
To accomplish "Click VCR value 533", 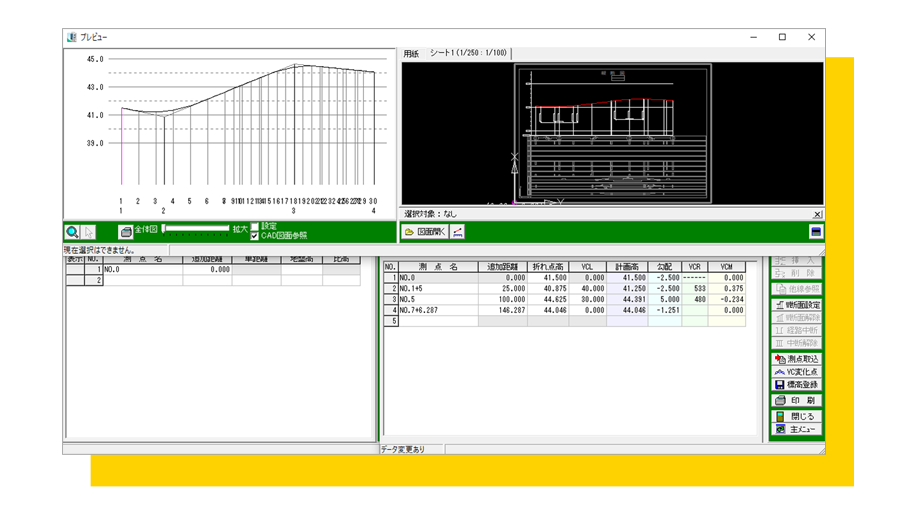I will coord(695,288).
